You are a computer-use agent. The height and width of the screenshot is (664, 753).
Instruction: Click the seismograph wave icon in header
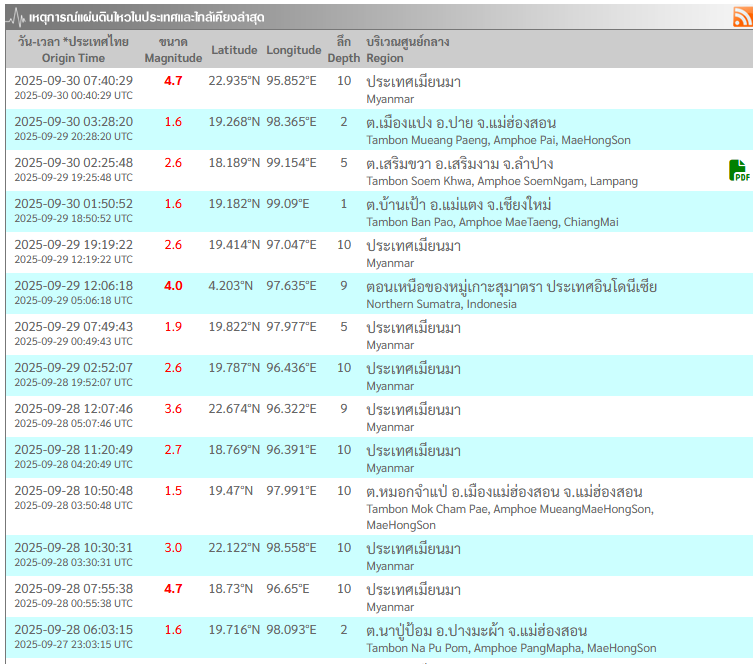pyautogui.click(x=17, y=18)
